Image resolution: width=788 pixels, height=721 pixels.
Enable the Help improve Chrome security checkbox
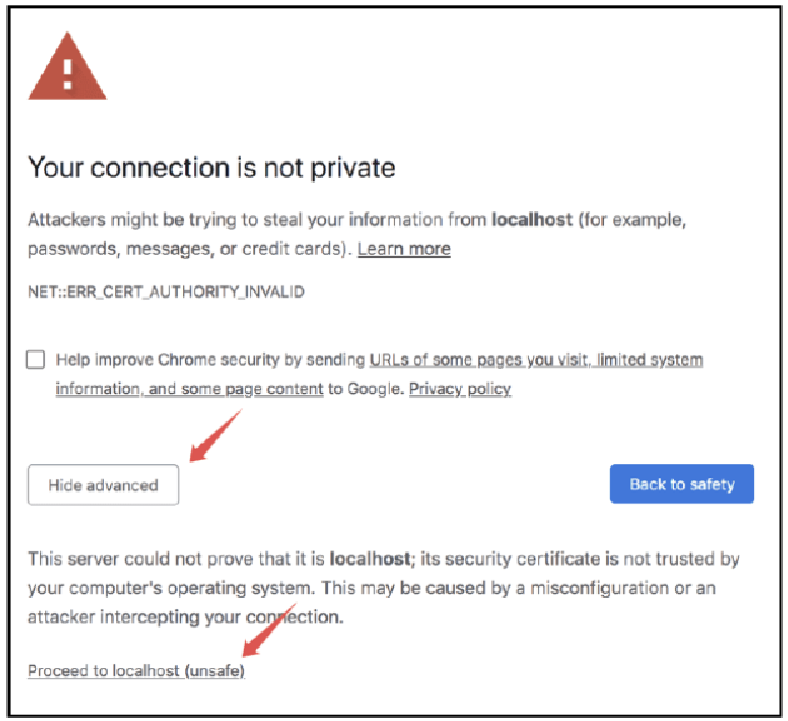tap(36, 360)
